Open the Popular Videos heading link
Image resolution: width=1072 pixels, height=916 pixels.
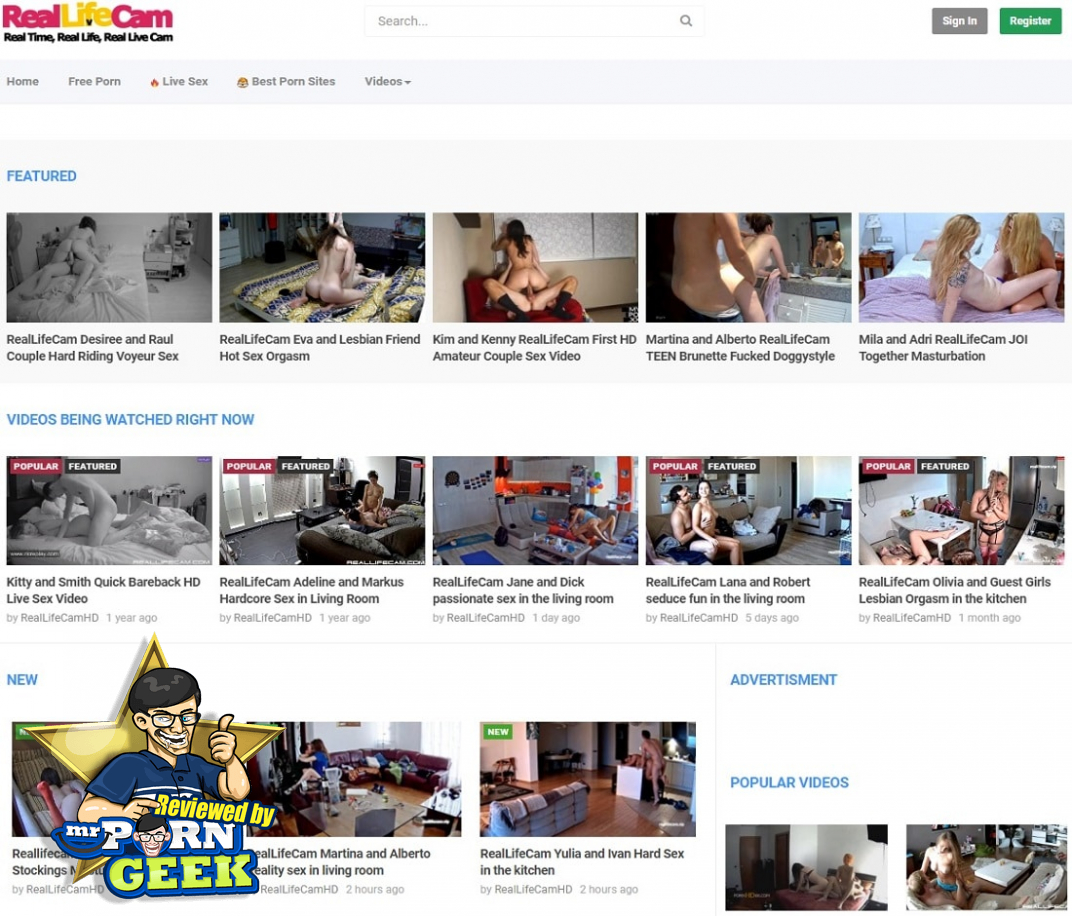(789, 783)
